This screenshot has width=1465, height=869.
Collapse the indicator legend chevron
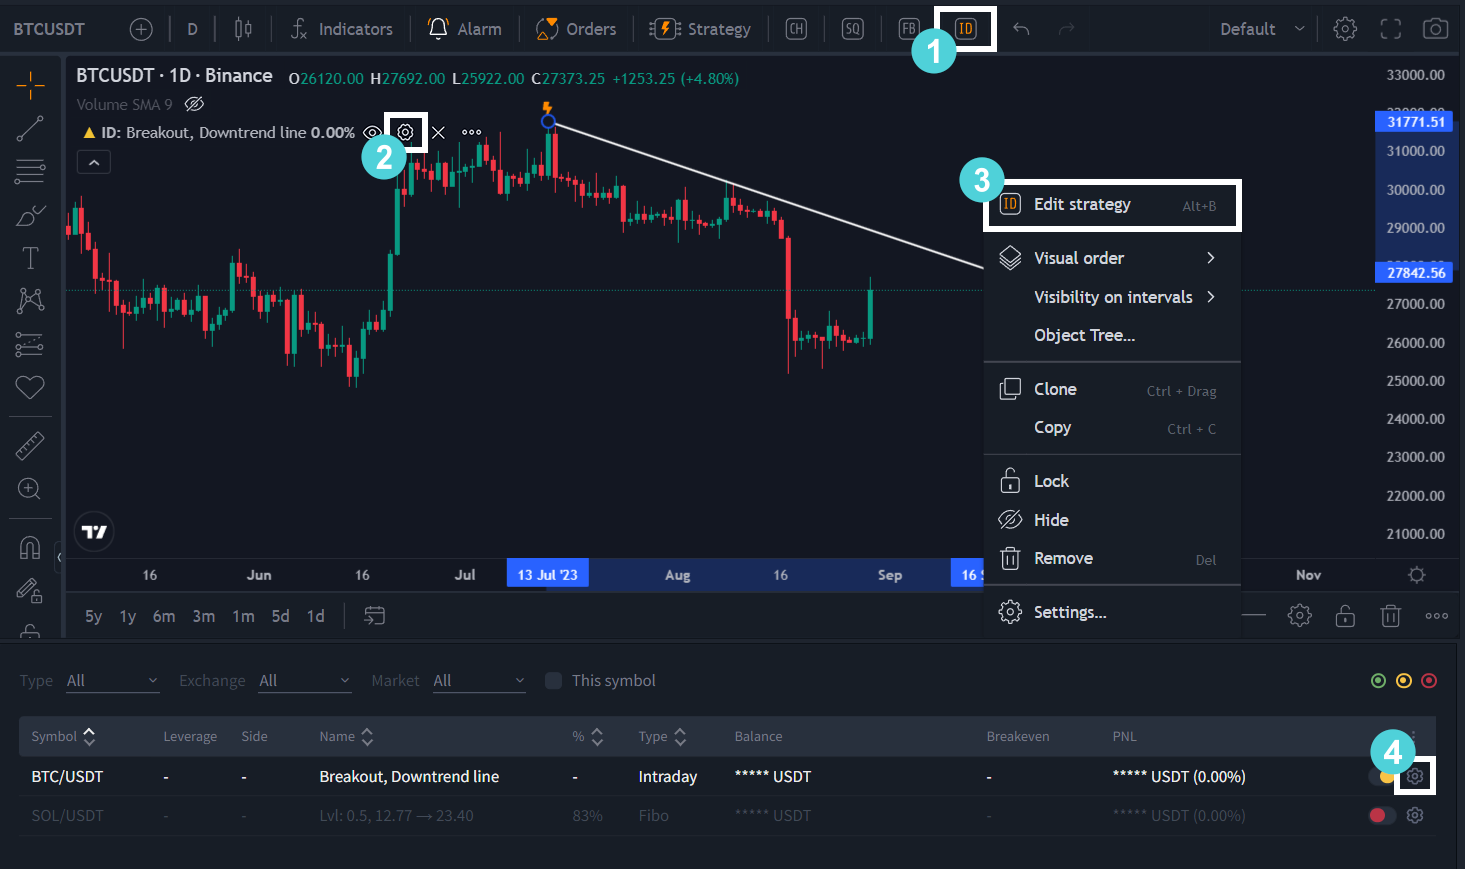coord(94,162)
